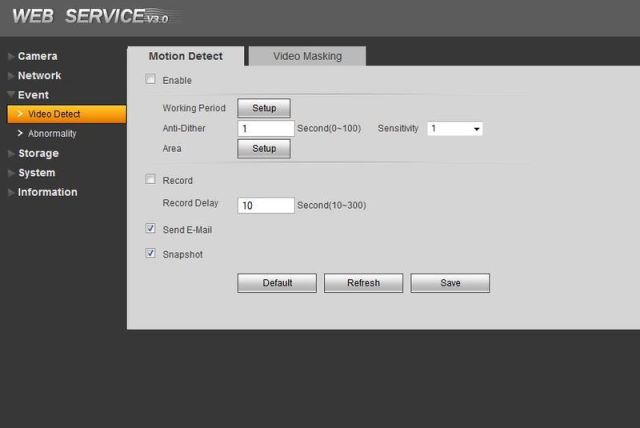Enable the Motion Detect checkbox

coord(151,80)
